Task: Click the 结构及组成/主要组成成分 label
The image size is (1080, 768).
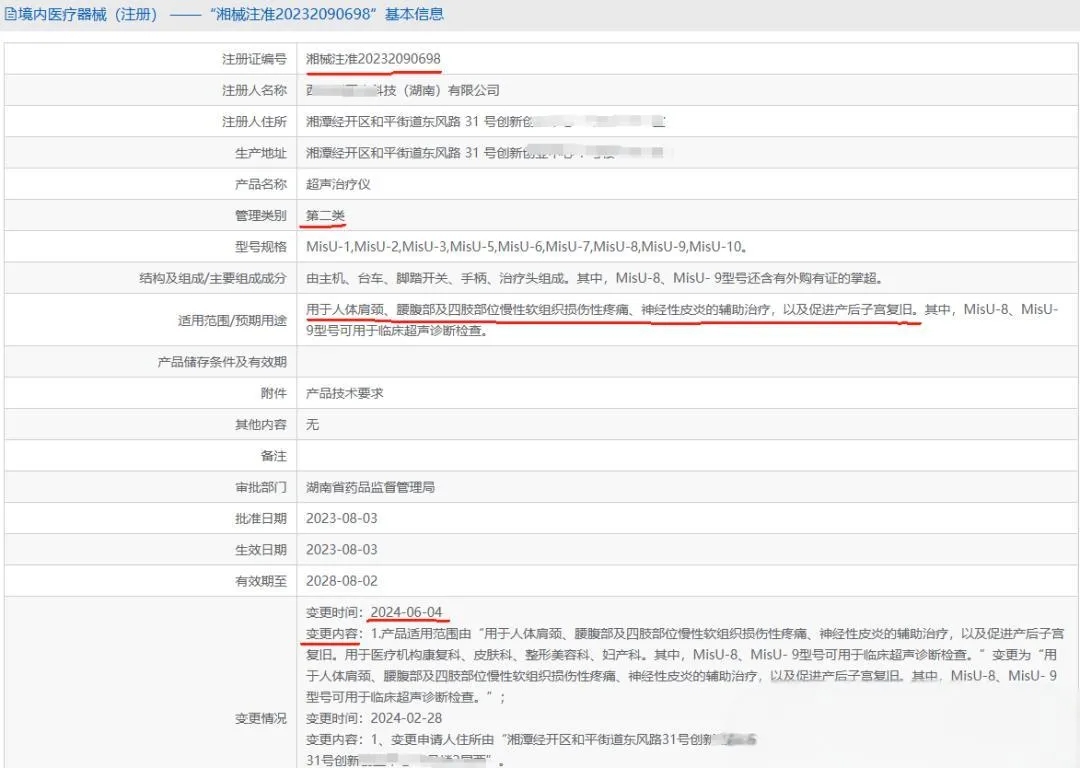Action: tap(213, 278)
